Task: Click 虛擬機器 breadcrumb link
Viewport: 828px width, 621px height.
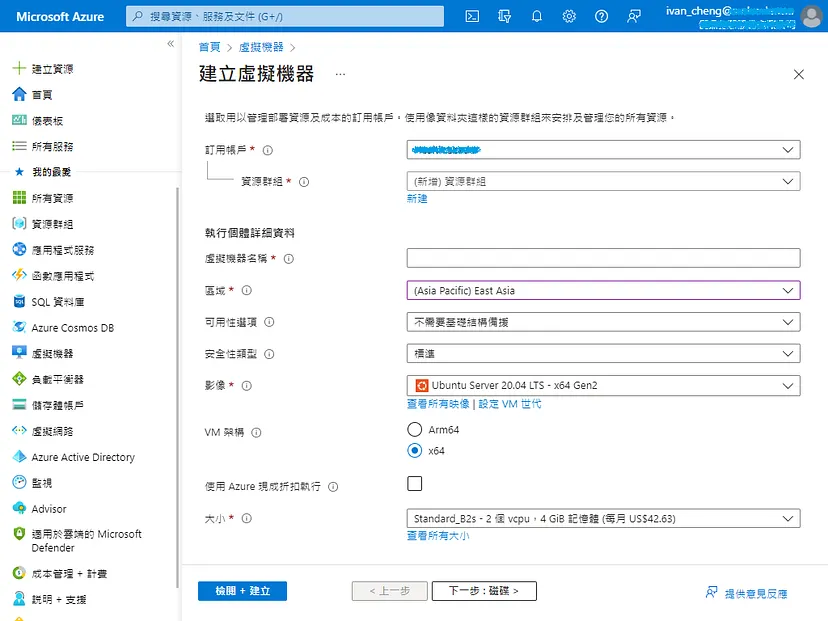Action: point(261,47)
